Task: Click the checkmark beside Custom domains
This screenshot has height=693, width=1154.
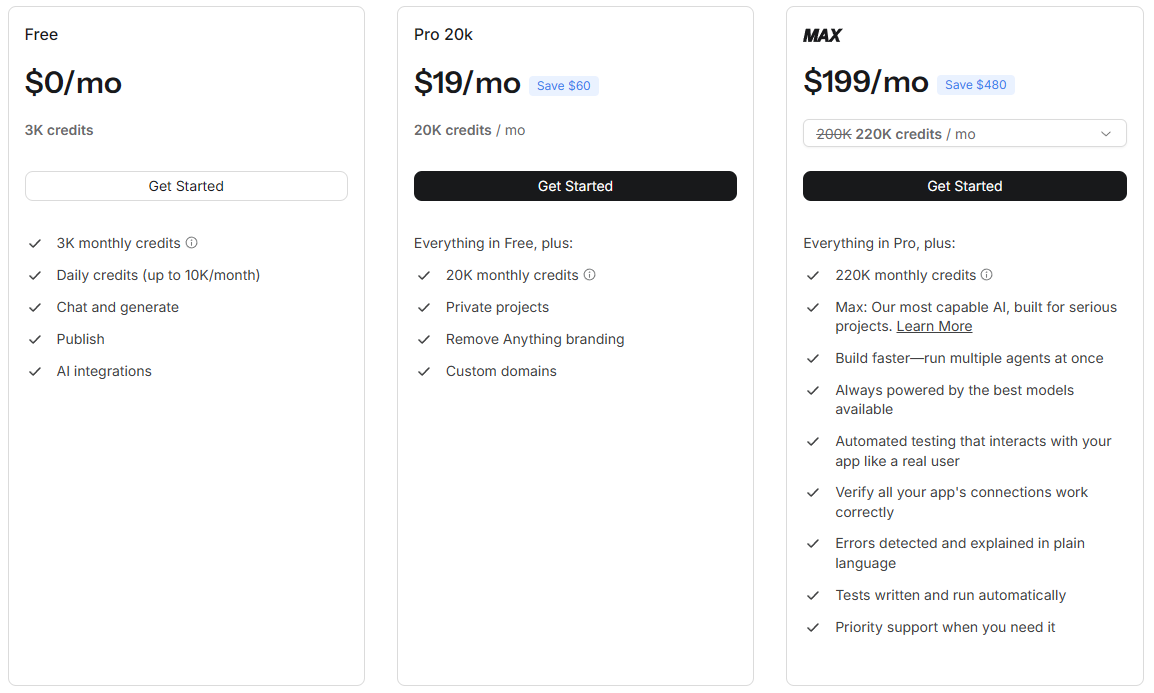Action: point(424,372)
